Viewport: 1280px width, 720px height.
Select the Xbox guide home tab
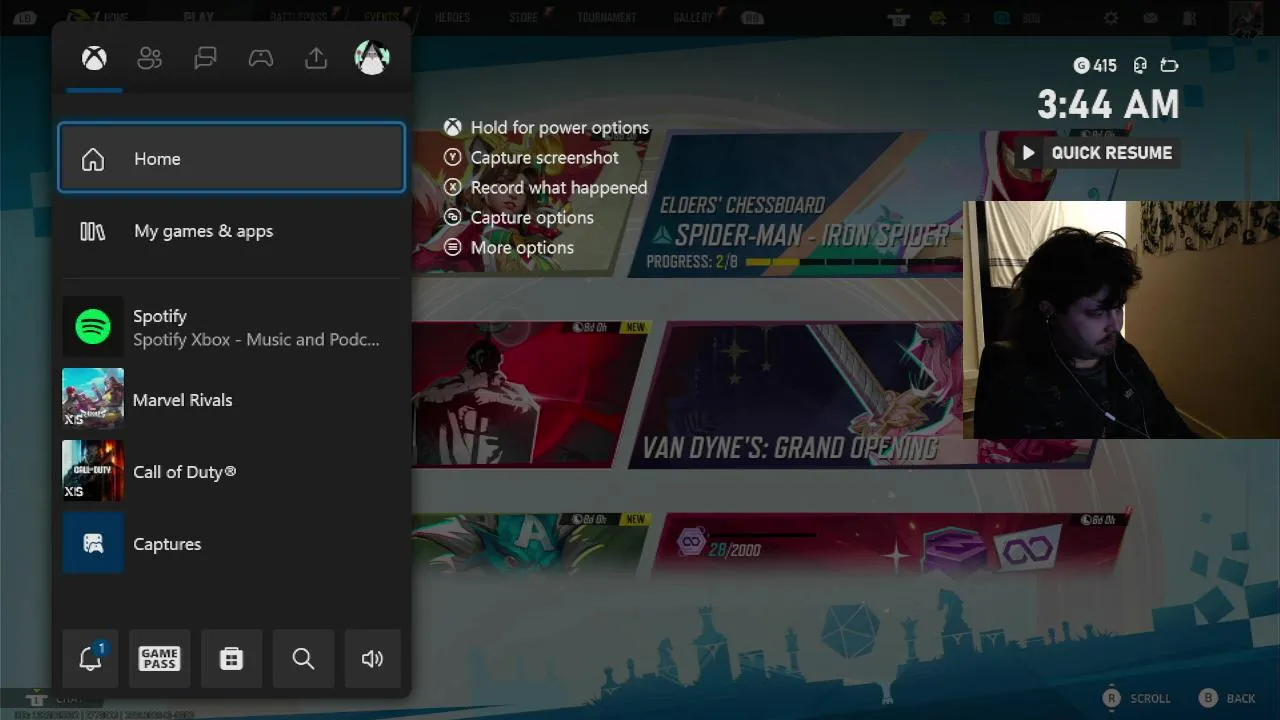[94, 58]
